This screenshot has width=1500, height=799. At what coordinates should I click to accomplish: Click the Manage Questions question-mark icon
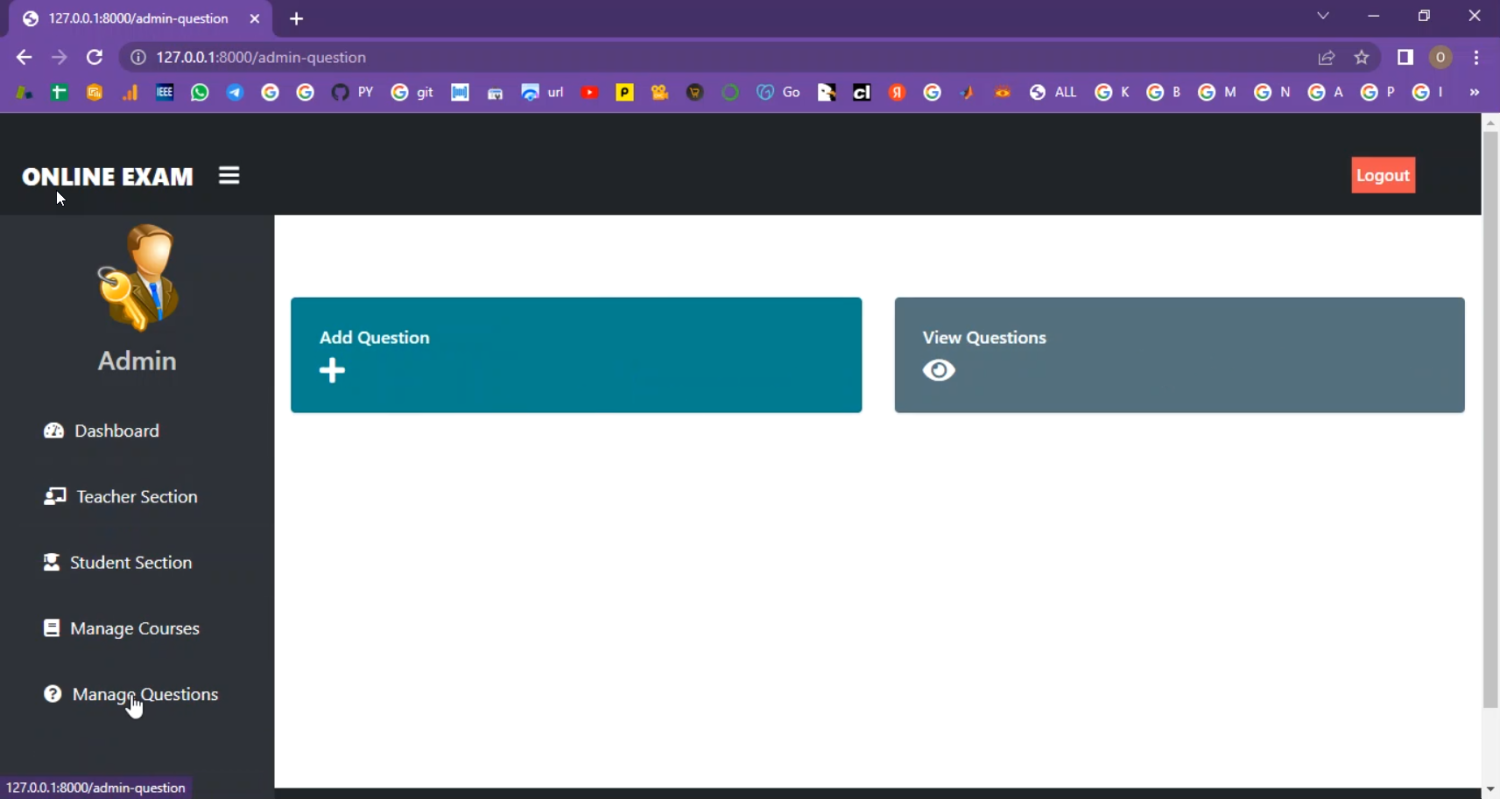click(53, 694)
